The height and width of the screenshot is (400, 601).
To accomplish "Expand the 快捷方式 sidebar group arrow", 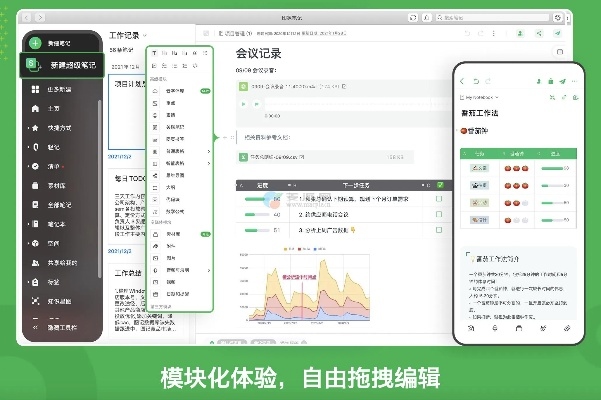I will (x=28, y=128).
